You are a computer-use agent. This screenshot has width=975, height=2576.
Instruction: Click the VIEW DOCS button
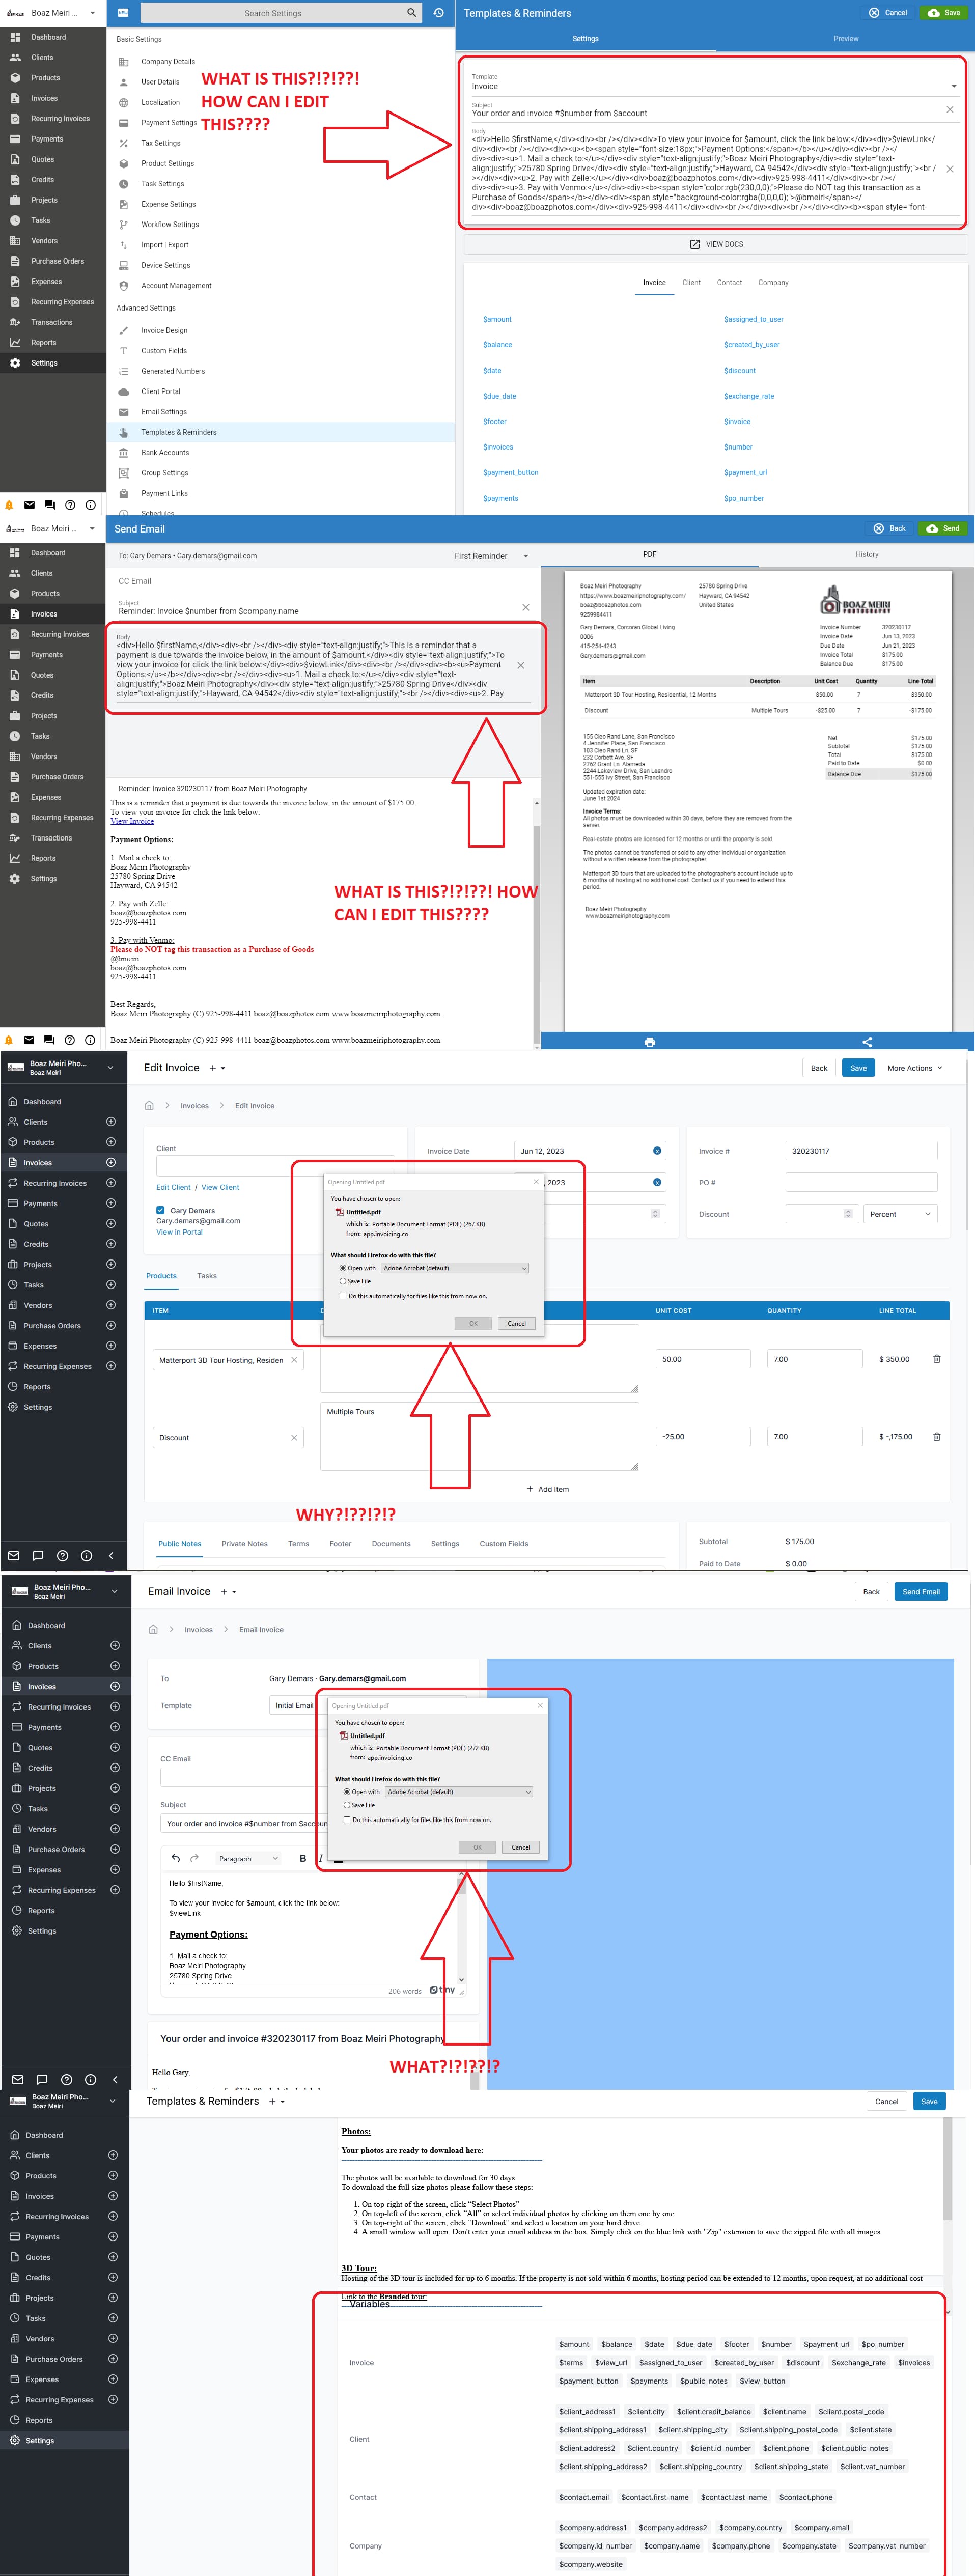click(716, 244)
